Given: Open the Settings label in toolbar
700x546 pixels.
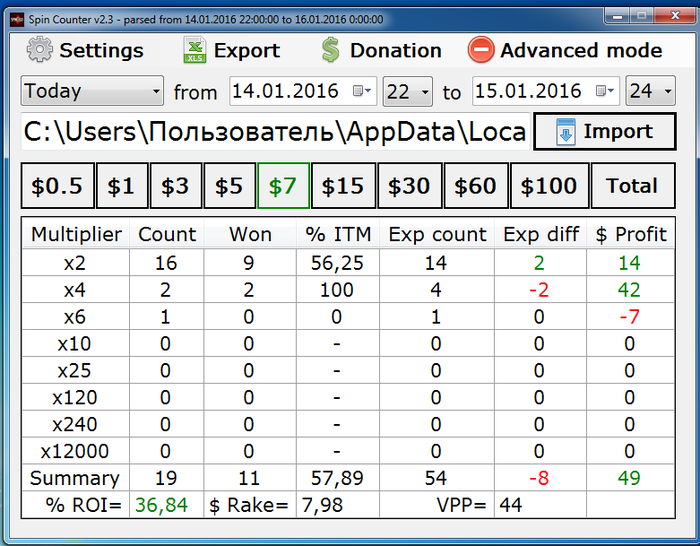Looking at the screenshot, I should pos(101,50).
